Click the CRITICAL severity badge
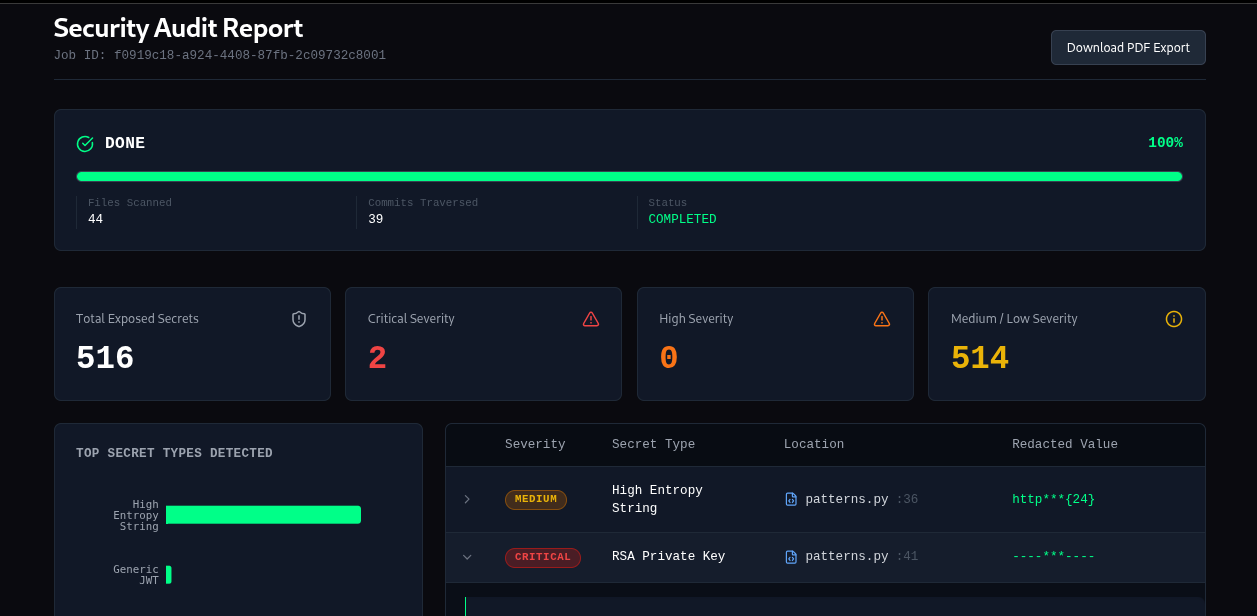The width and height of the screenshot is (1257, 616). (x=543, y=557)
